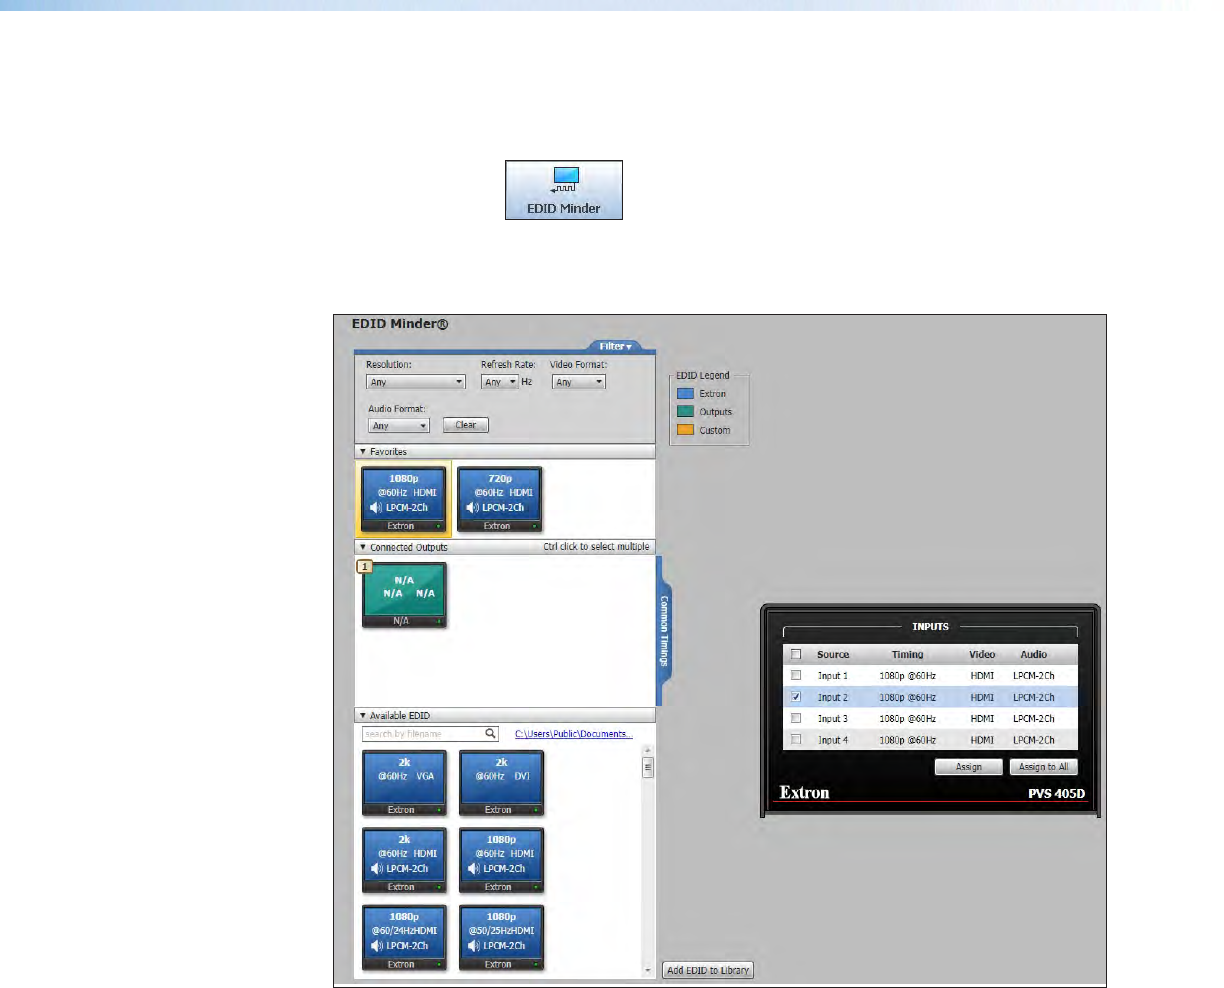Click the Source column header

point(833,655)
